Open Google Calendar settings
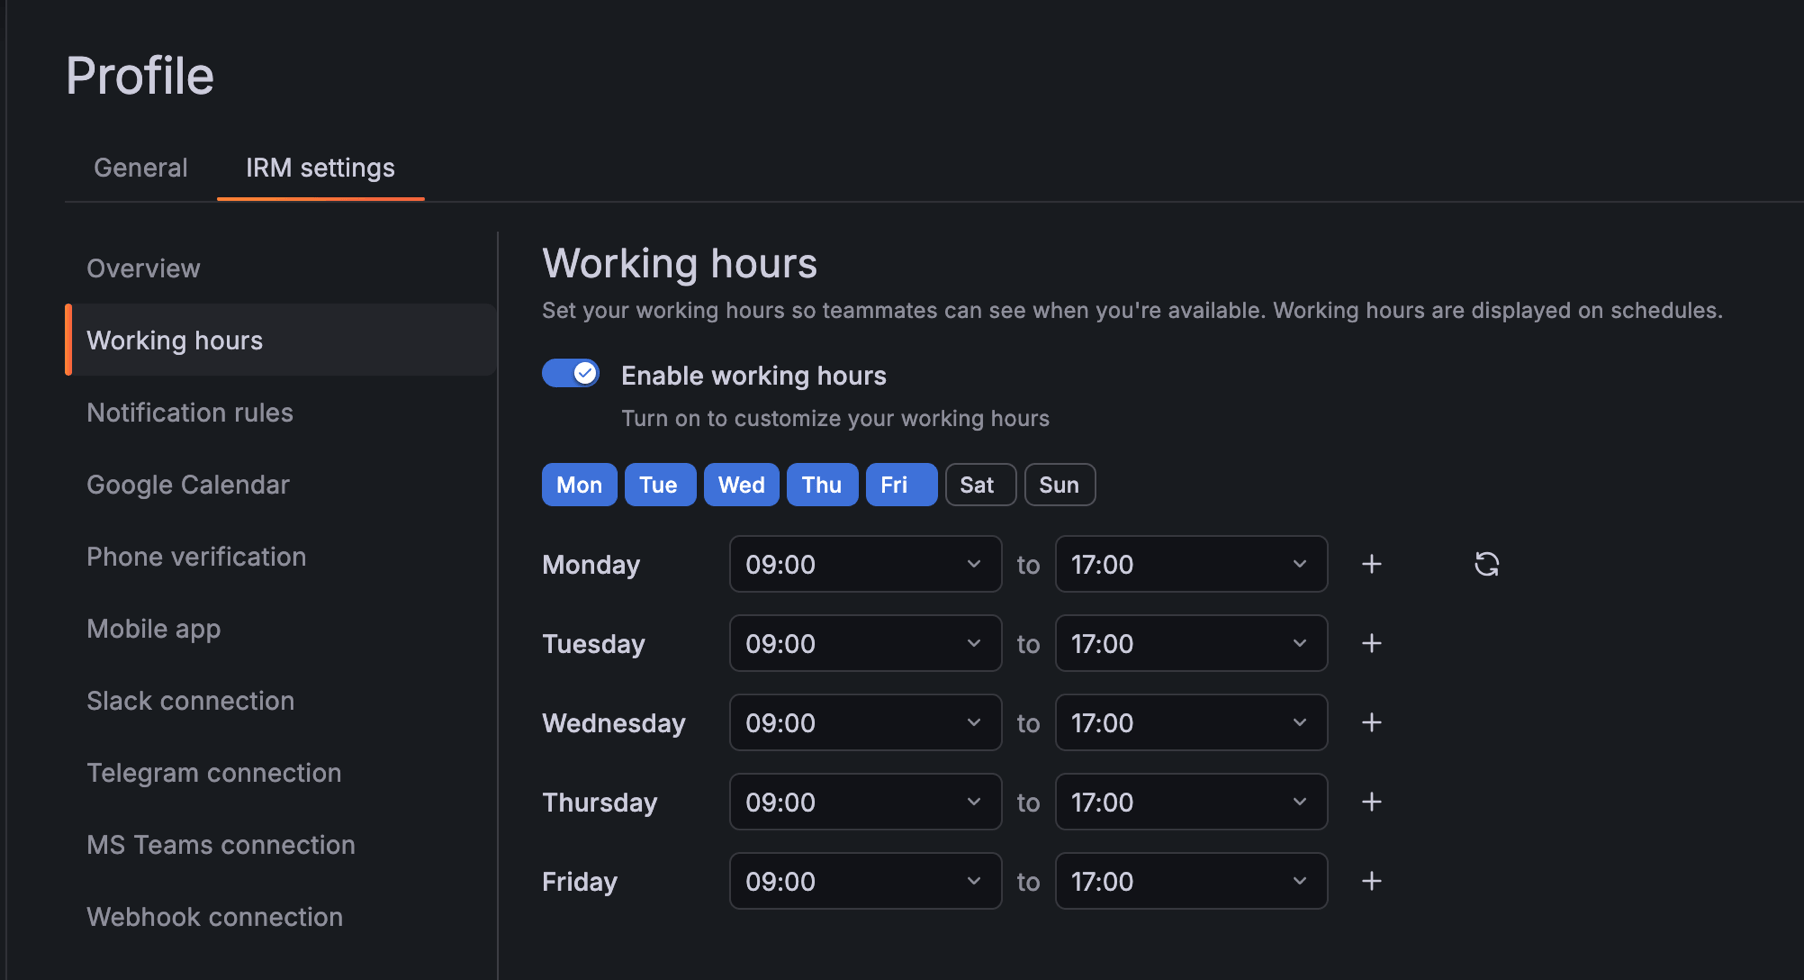1804x980 pixels. point(188,484)
